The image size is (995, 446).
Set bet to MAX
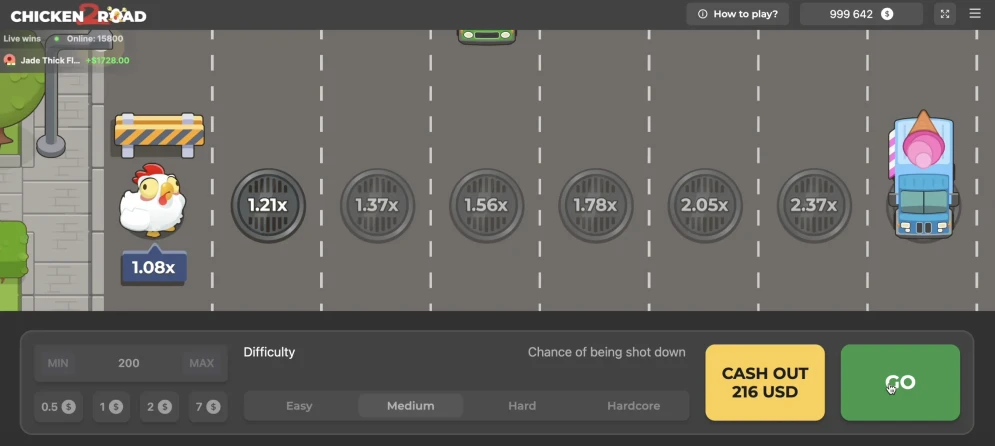pyautogui.click(x=201, y=363)
